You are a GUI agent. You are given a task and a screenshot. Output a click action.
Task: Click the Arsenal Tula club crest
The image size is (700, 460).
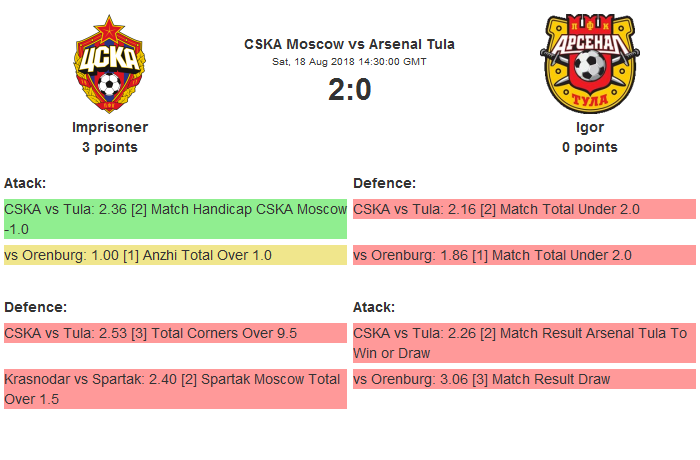589,64
